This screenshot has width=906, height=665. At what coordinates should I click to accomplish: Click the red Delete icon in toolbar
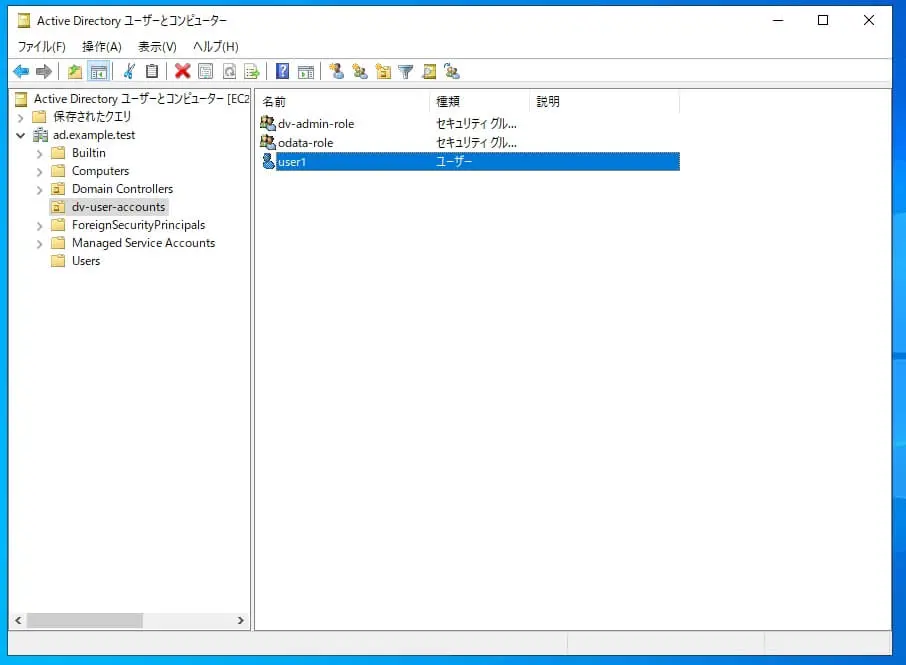[x=183, y=72]
